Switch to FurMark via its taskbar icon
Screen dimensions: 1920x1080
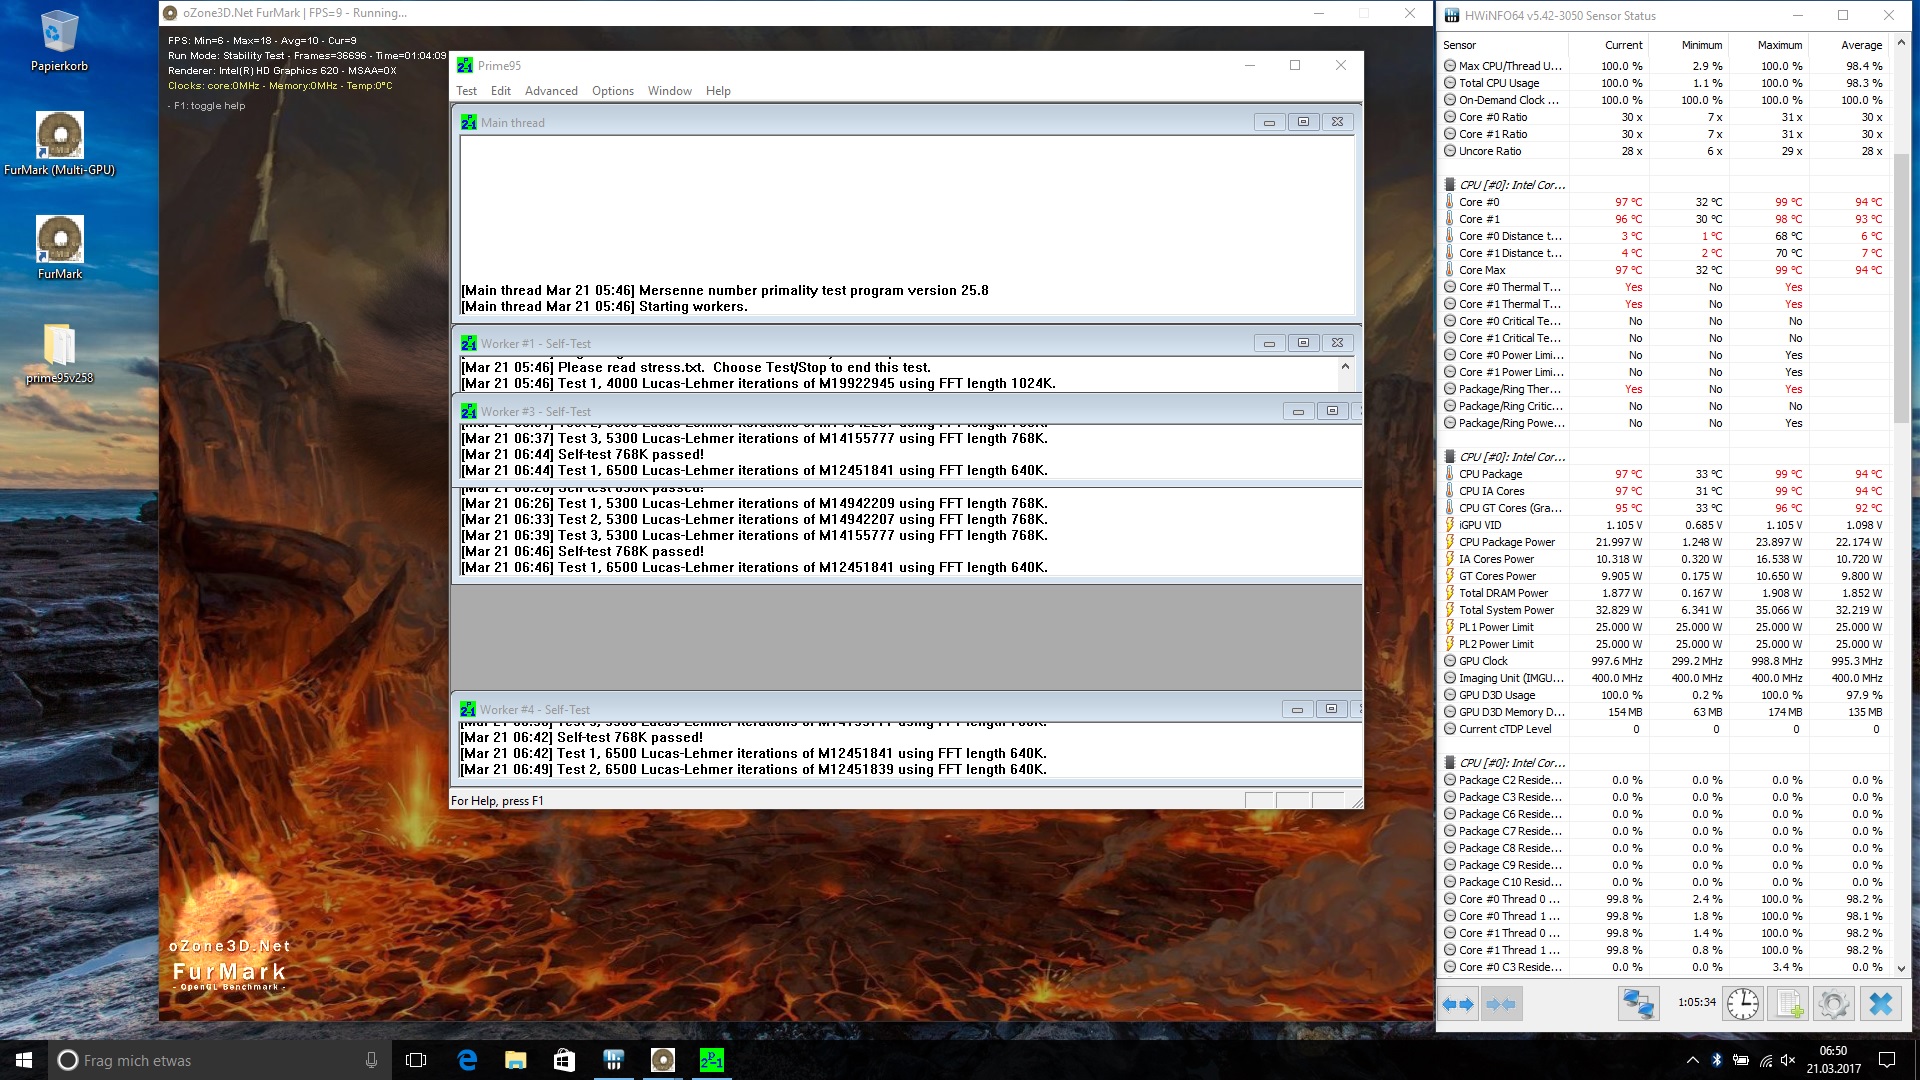coord(662,1060)
